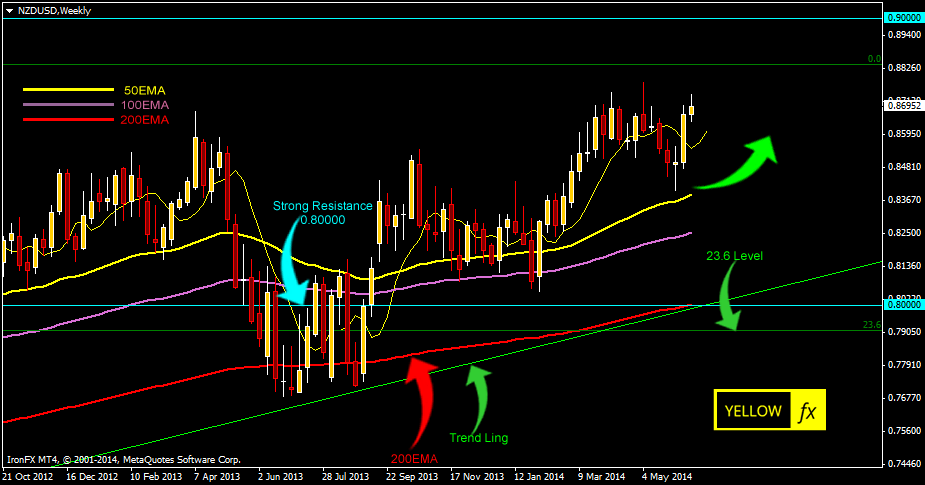
Task: Click the current price tag 0.86952
Action: [903, 103]
